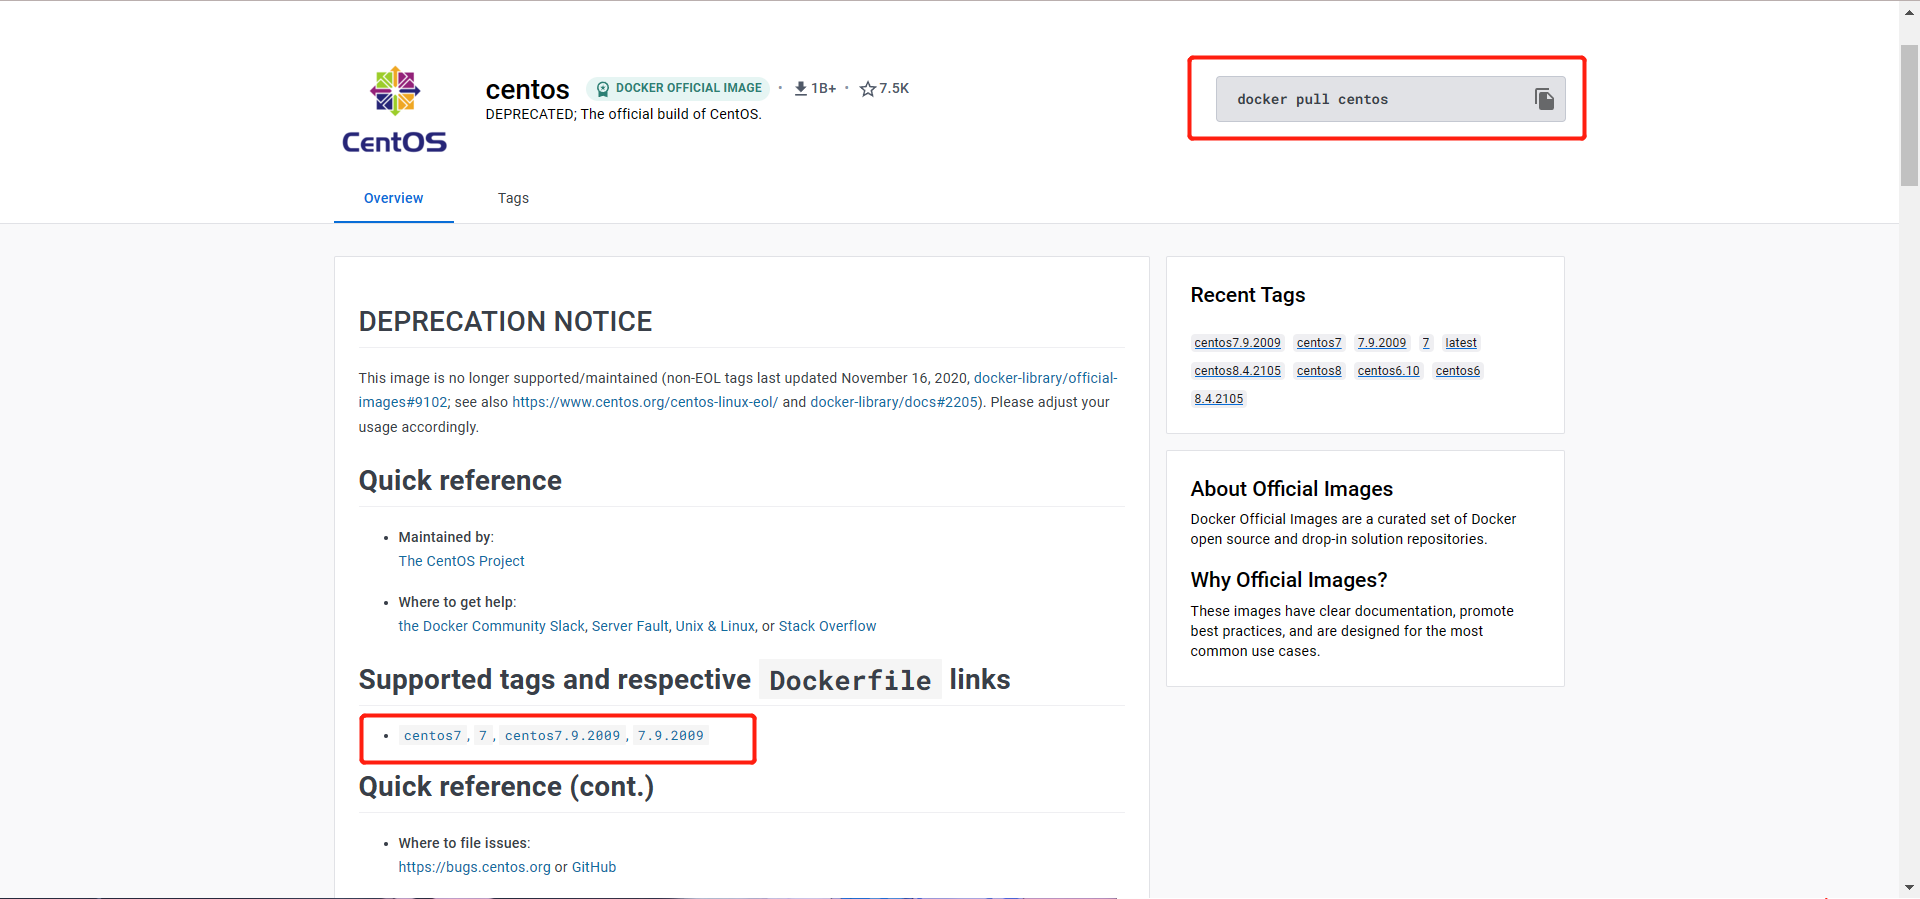Viewport: 1920px width, 899px height.
Task: Open the Server Fault help link
Action: pyautogui.click(x=630, y=626)
